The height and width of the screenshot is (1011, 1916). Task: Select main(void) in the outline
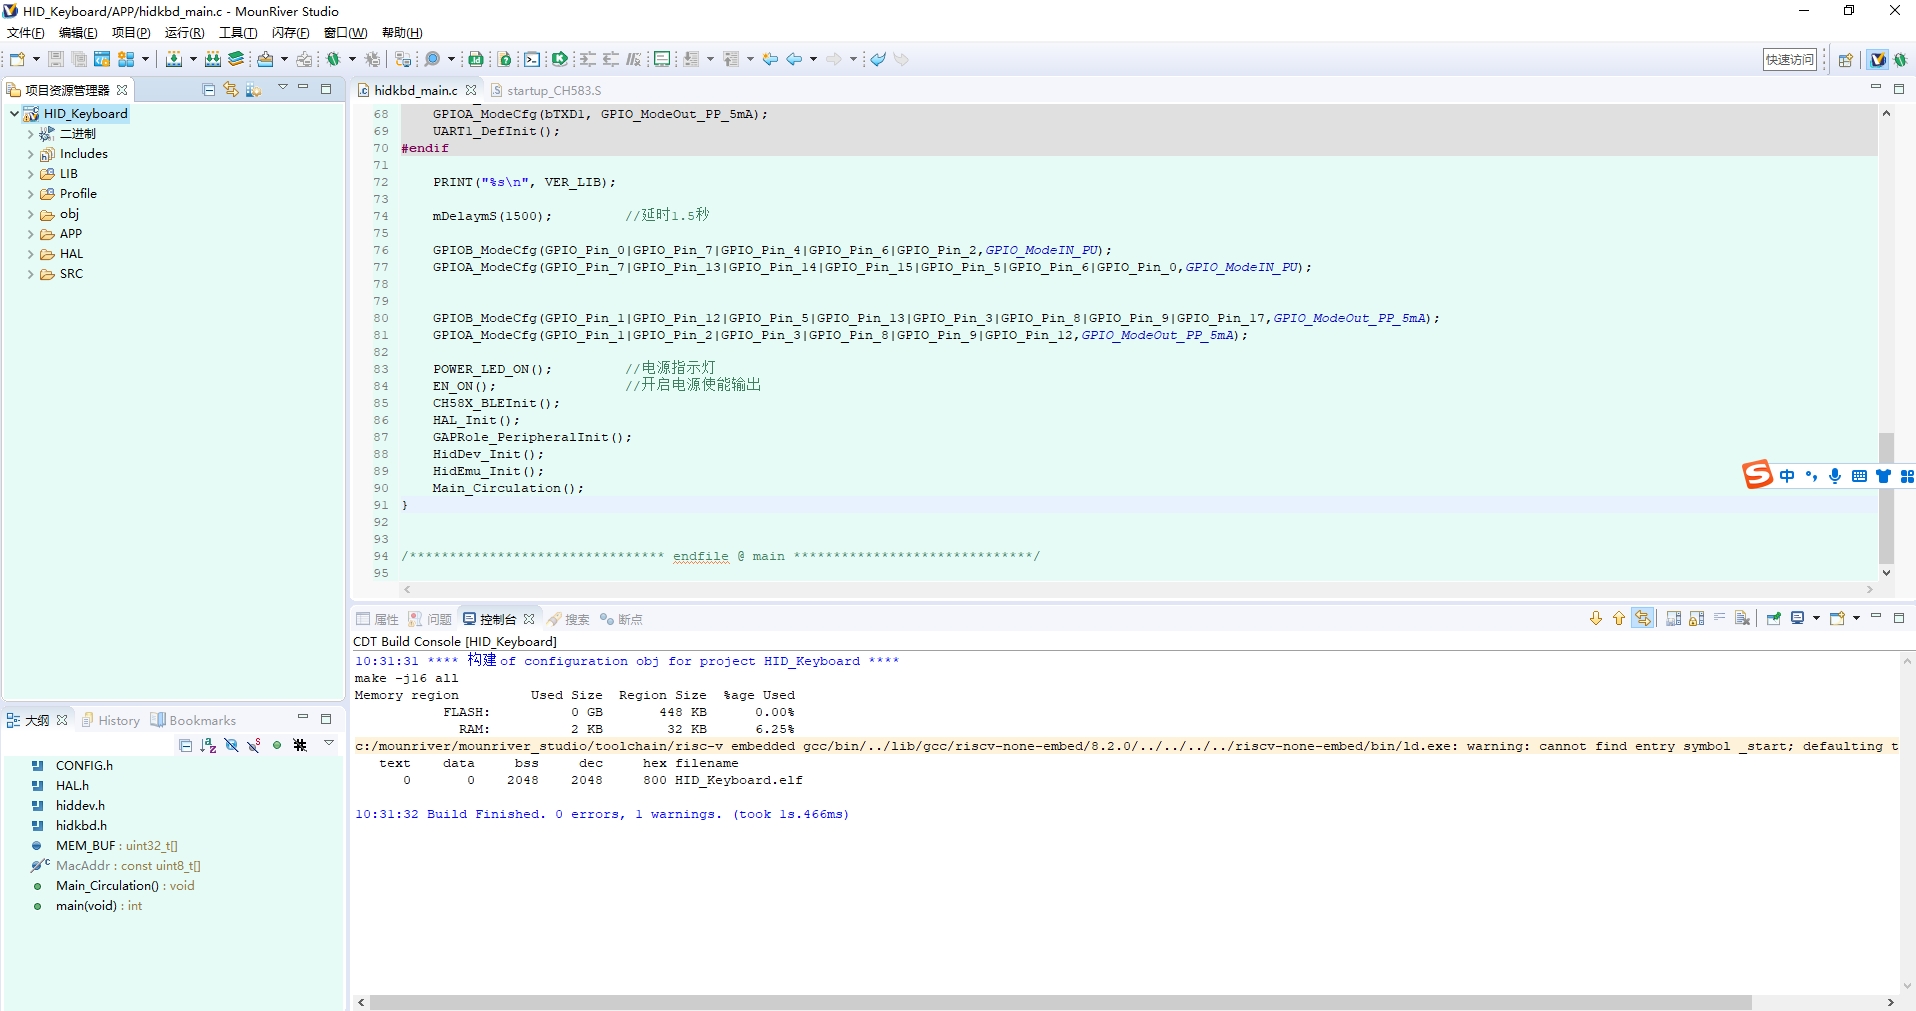(85, 906)
